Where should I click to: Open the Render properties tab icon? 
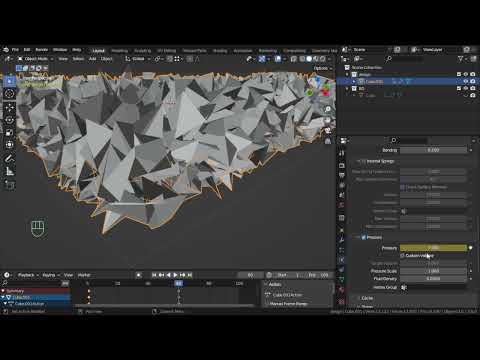tap(341, 165)
